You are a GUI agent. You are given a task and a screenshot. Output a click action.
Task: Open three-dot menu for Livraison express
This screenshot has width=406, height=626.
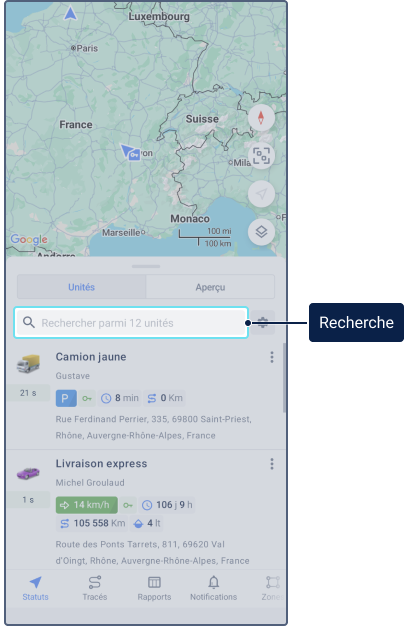point(272,464)
